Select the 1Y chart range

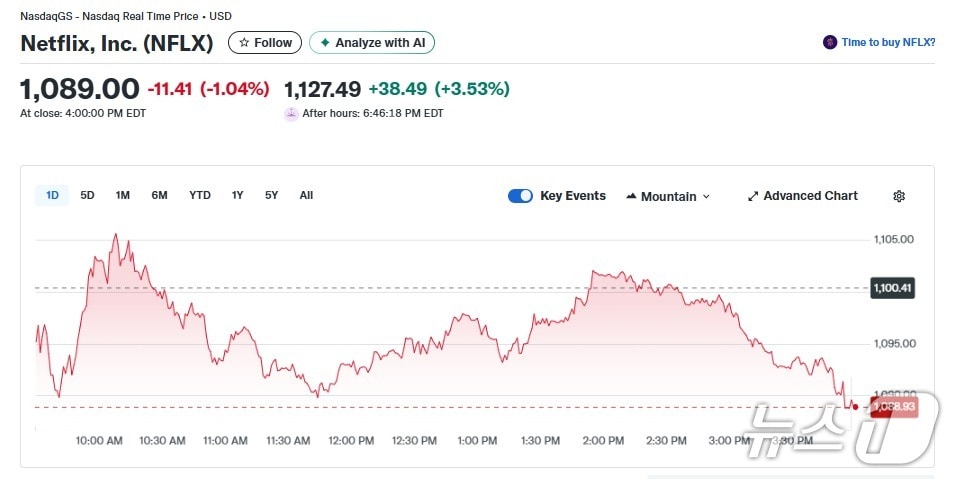[237, 195]
